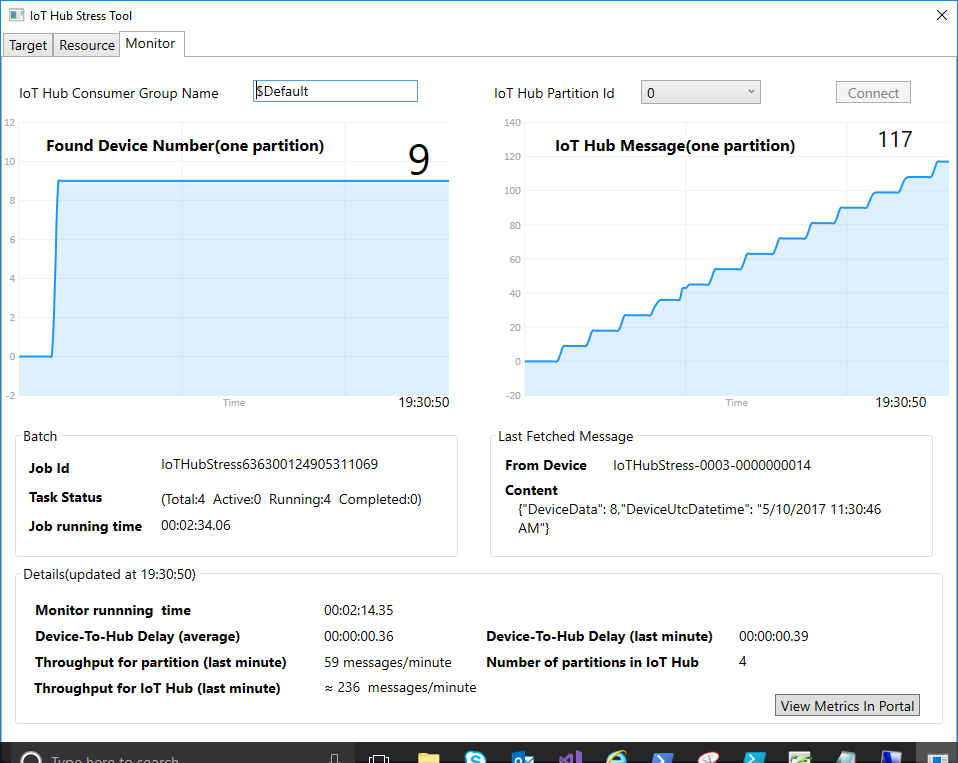Screen dimensions: 958x763
Task: Select Job Id value IoTHubStress636300124905311069
Action: click(269, 464)
